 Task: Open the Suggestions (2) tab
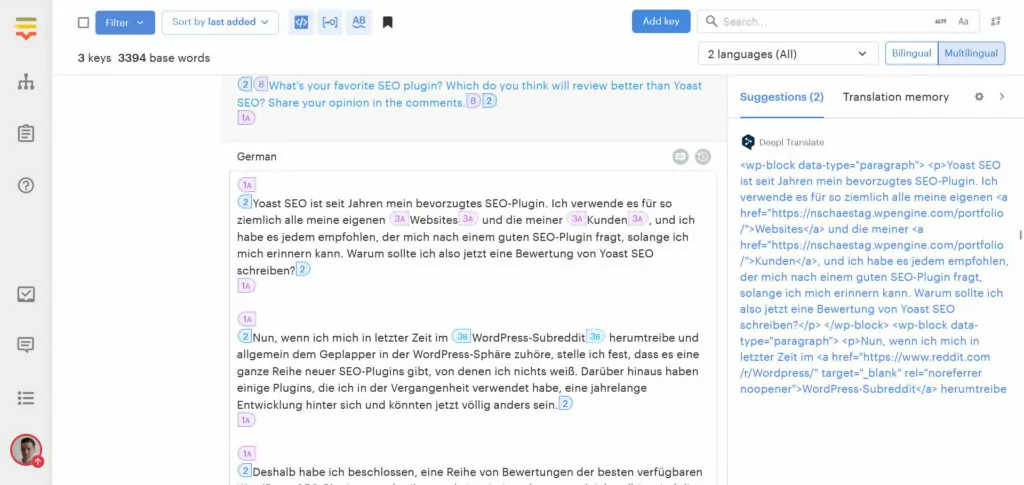click(781, 97)
